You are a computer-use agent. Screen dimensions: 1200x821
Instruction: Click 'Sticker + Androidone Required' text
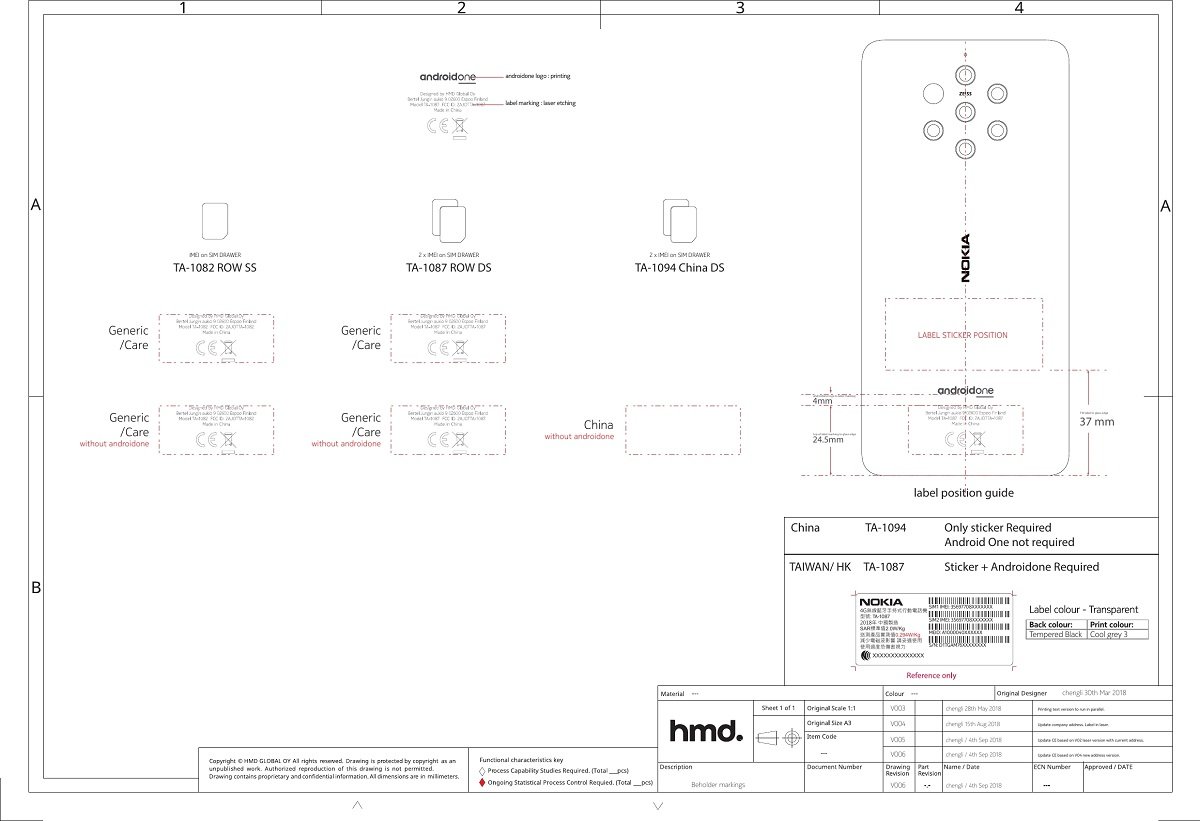point(1021,567)
